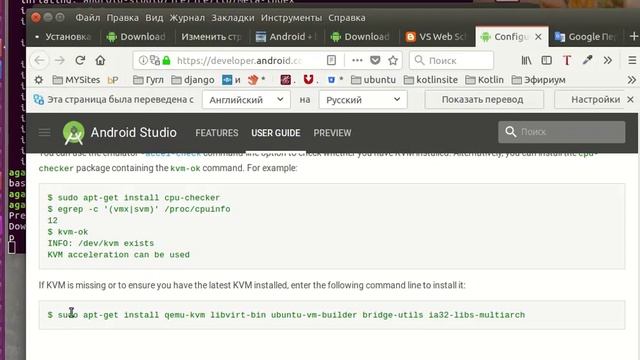Switch to the Google Пер tab
The height and width of the screenshot is (360, 640).
coord(586,37)
